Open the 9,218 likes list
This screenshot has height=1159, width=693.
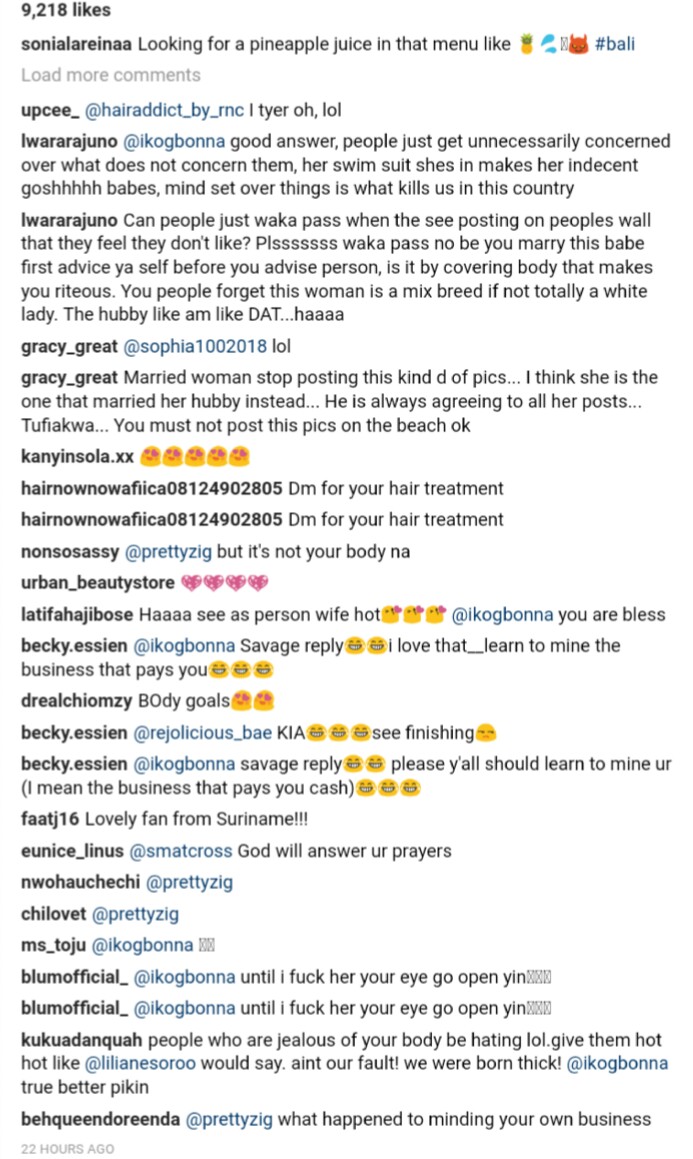pos(66,11)
